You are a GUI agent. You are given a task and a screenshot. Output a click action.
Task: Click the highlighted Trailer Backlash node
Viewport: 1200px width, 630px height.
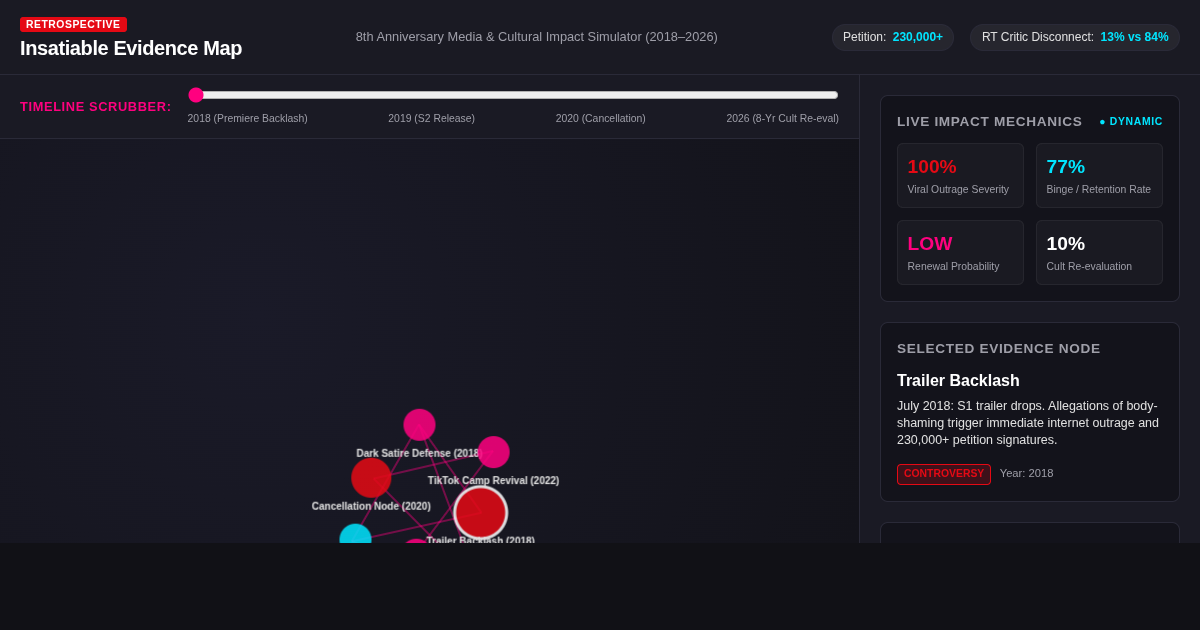coord(481,513)
